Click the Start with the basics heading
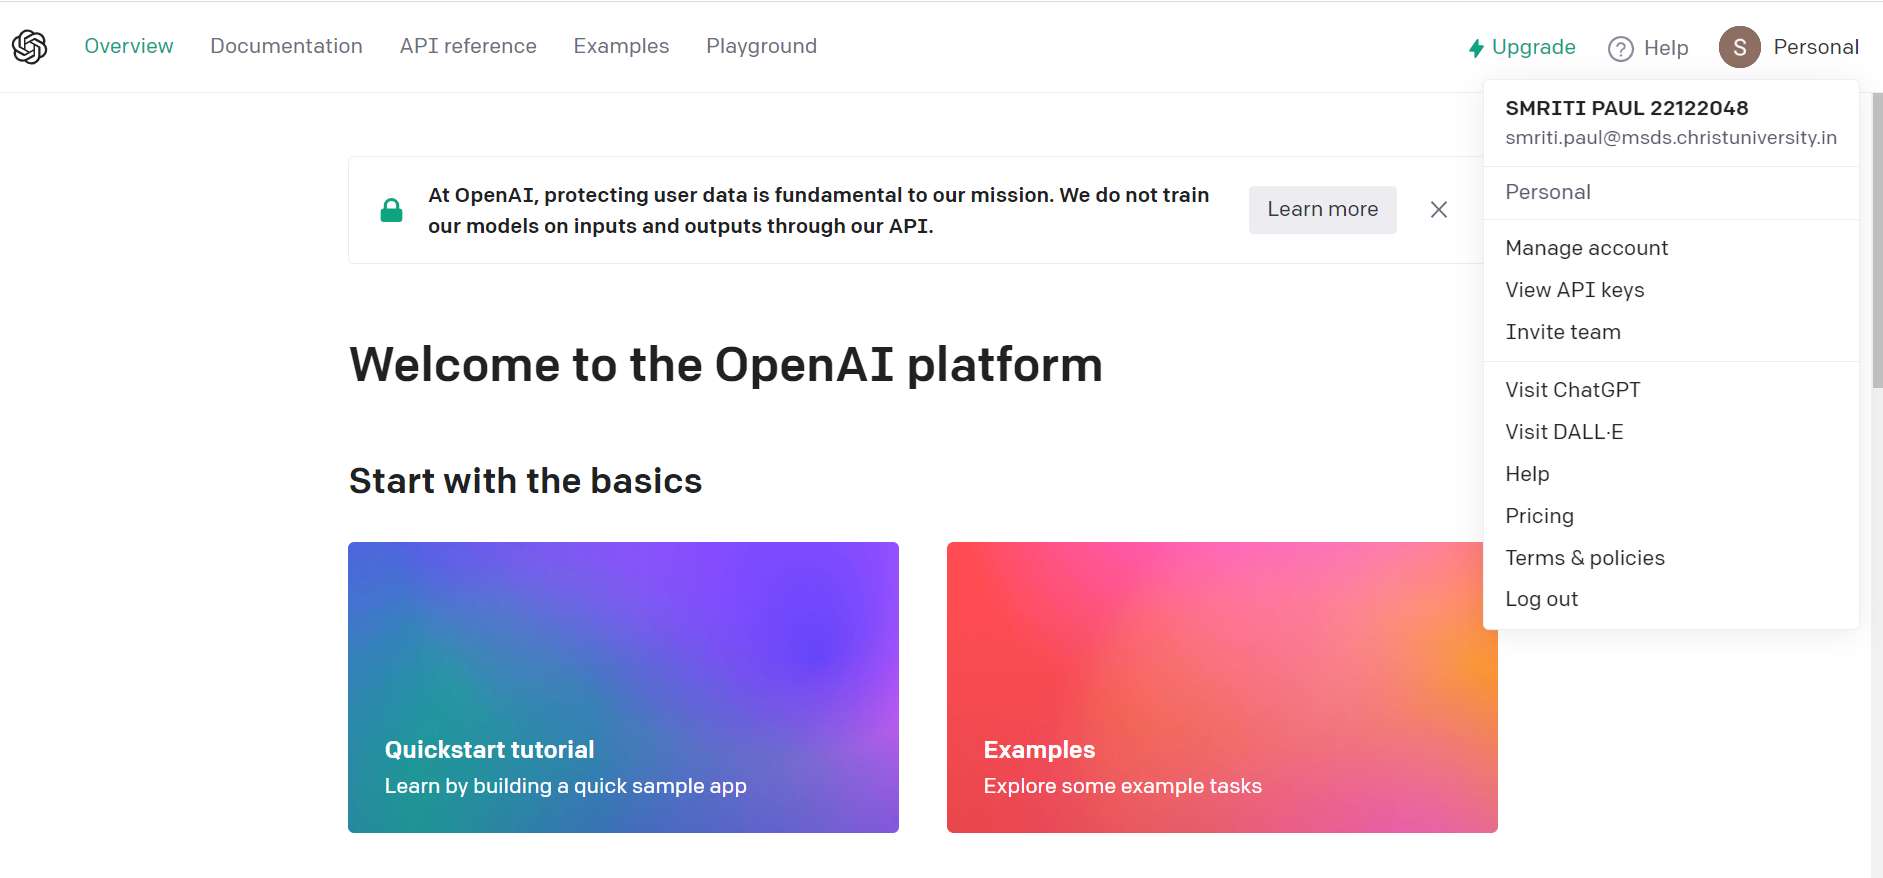The image size is (1883, 878). pyautogui.click(x=526, y=481)
